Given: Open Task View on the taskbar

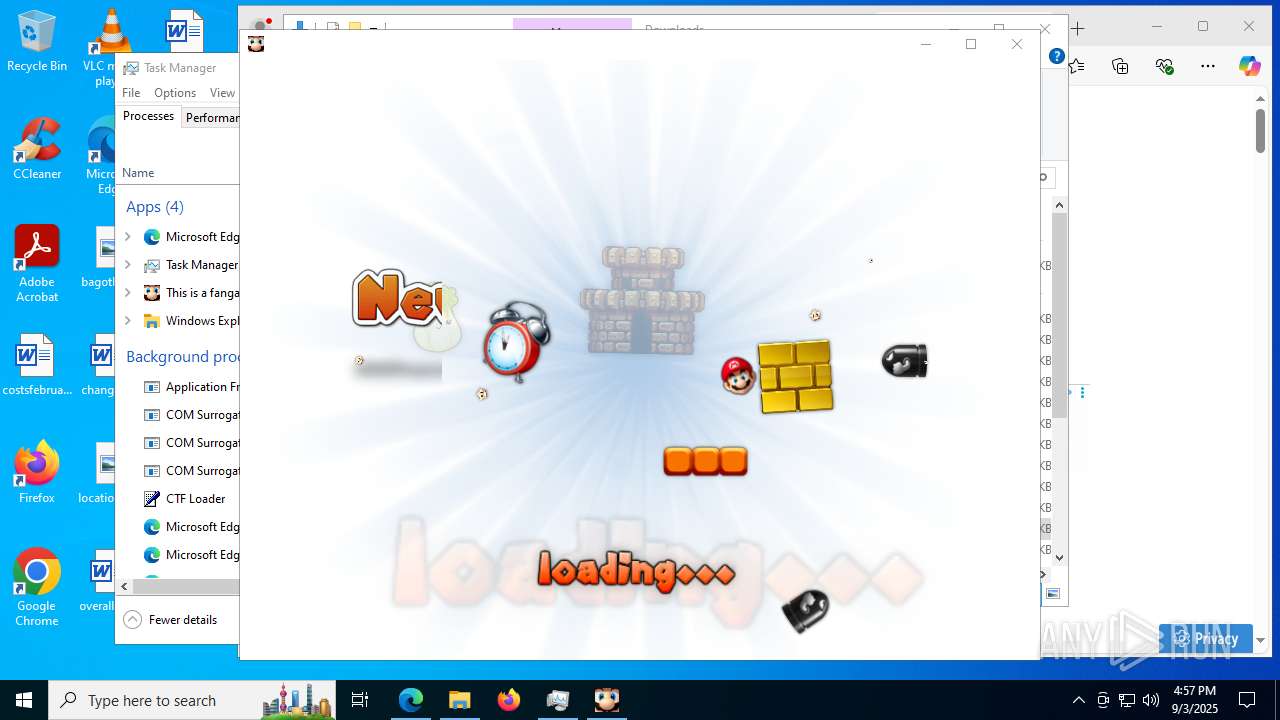Looking at the screenshot, I should point(360,700).
